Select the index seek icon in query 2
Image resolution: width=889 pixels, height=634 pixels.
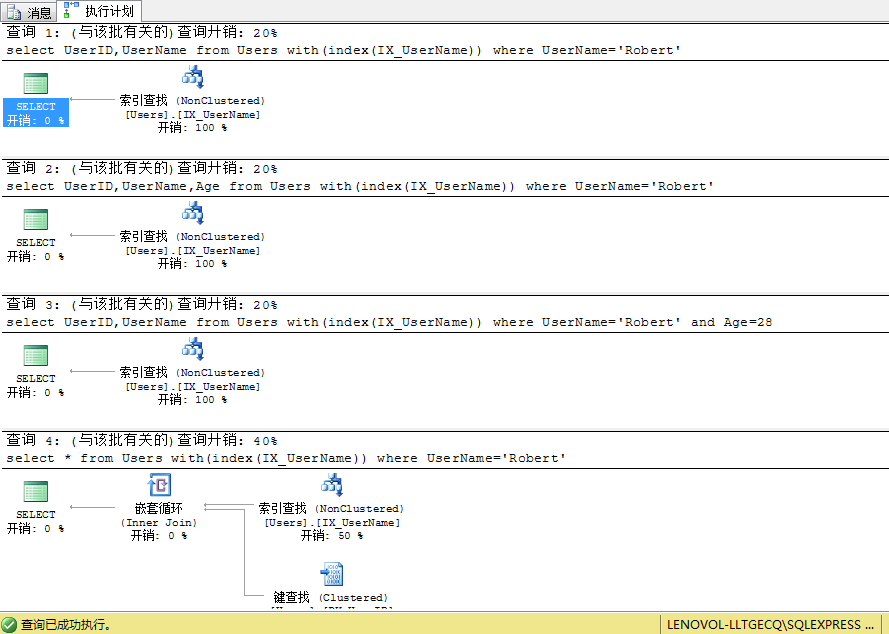[x=192, y=213]
